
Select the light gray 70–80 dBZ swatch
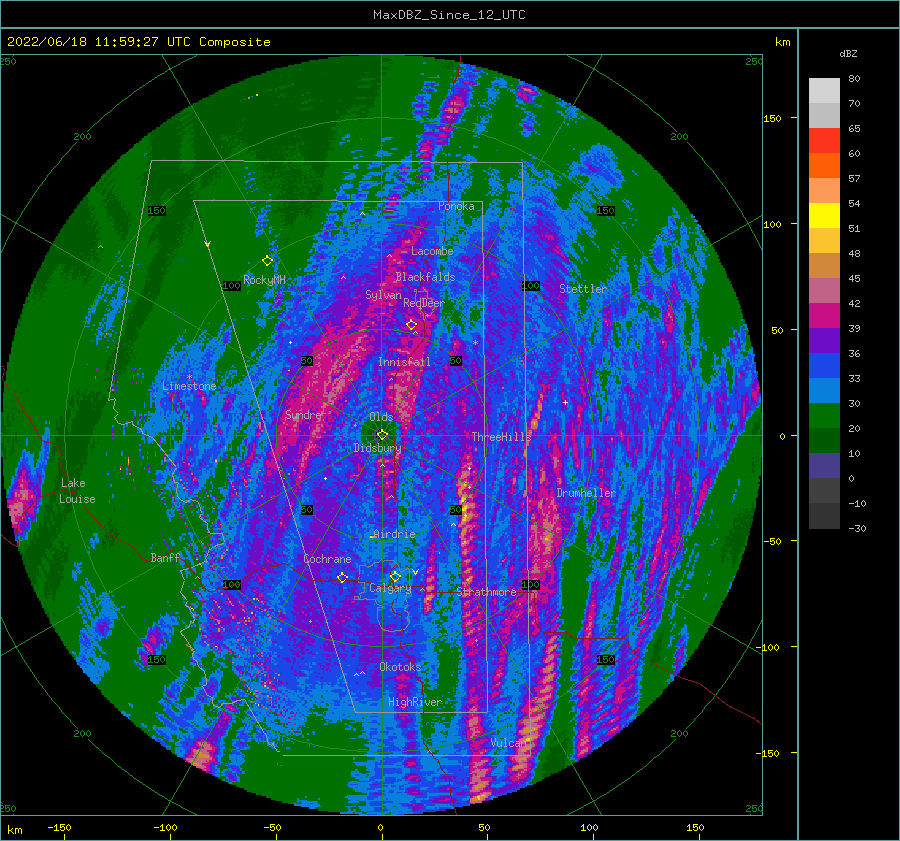[824, 91]
